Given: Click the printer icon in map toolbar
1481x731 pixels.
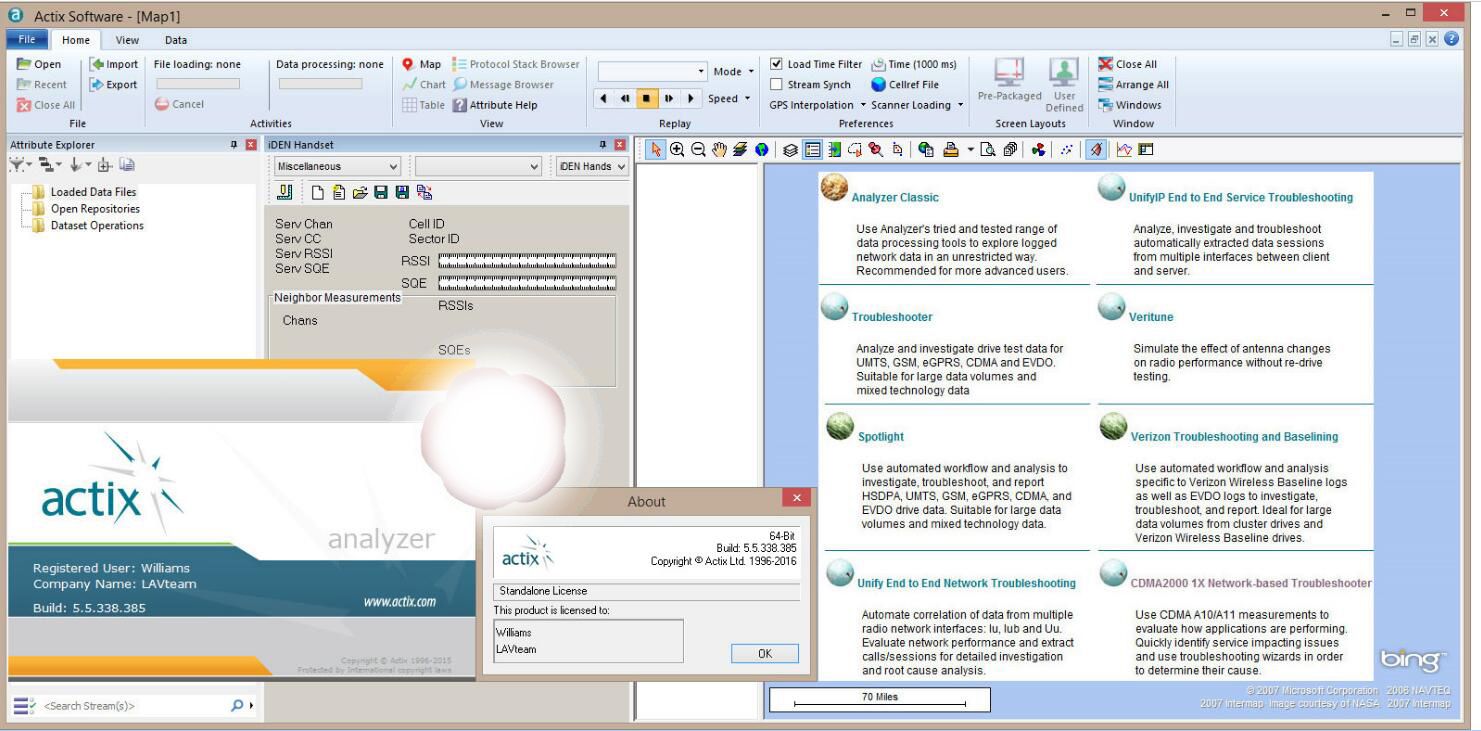Looking at the screenshot, I should [x=951, y=150].
